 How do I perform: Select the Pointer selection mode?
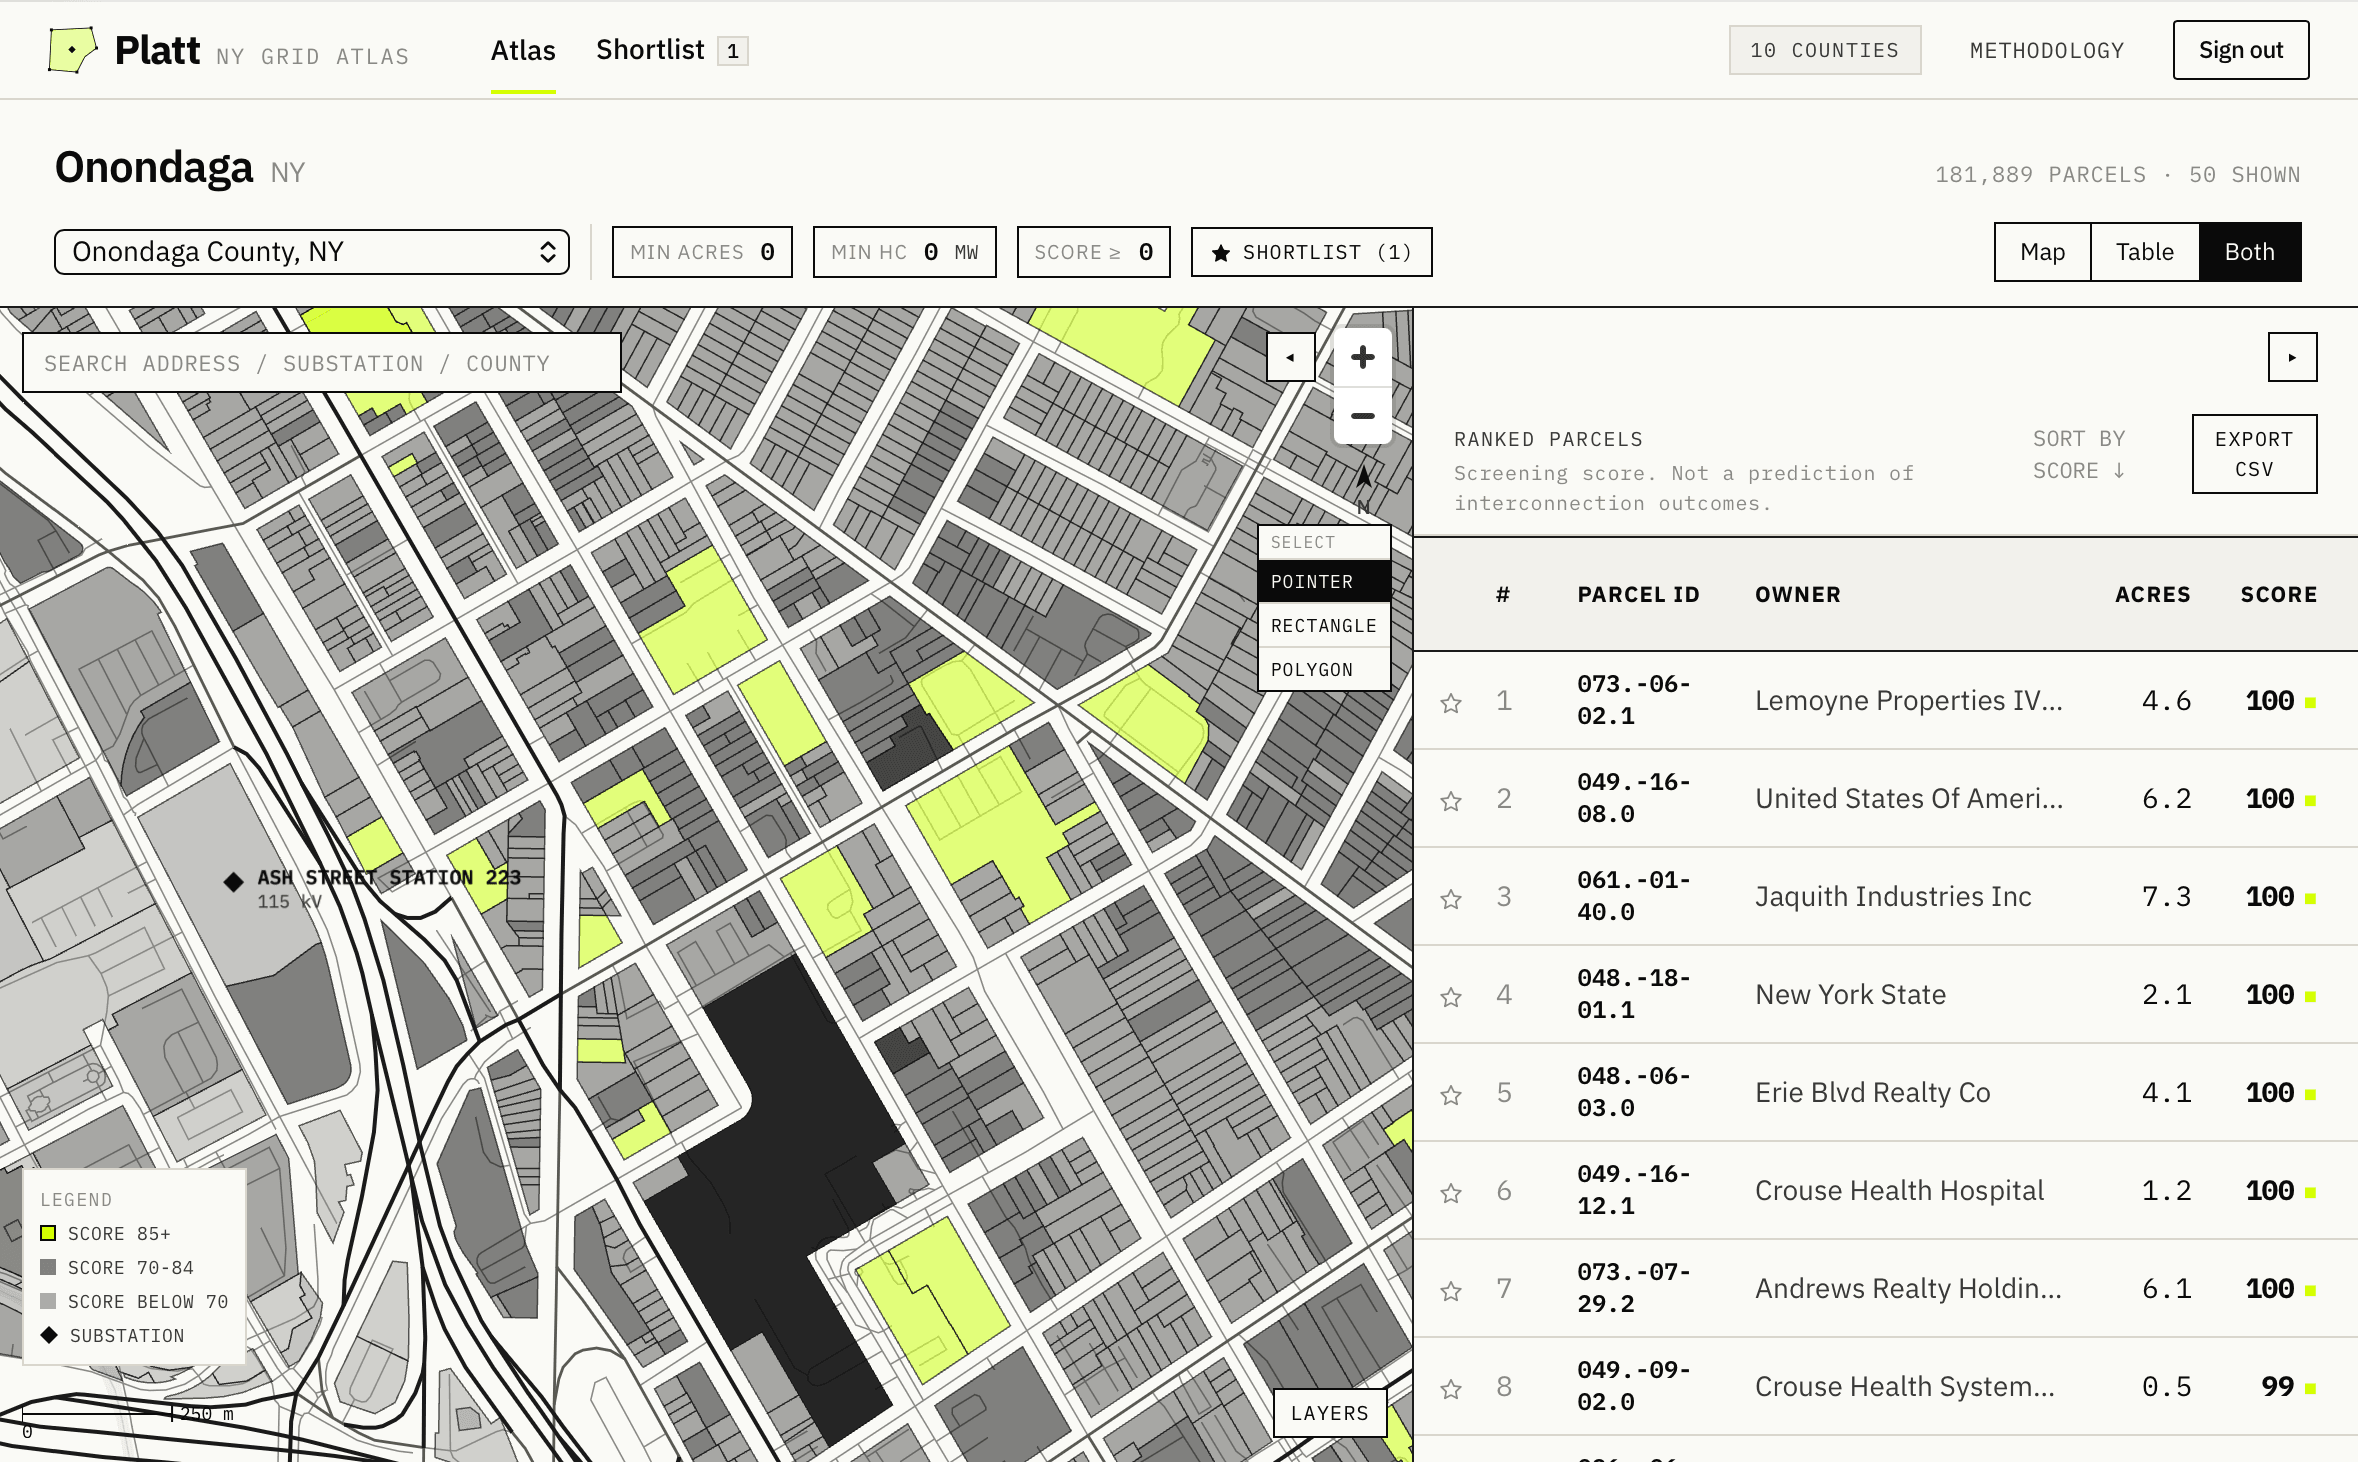(1324, 582)
